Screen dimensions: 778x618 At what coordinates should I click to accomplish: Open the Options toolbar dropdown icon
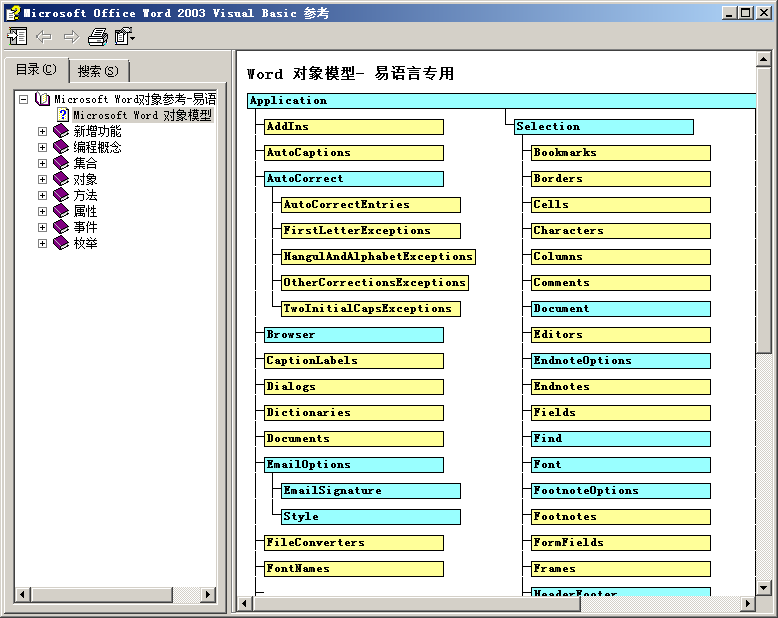point(125,37)
